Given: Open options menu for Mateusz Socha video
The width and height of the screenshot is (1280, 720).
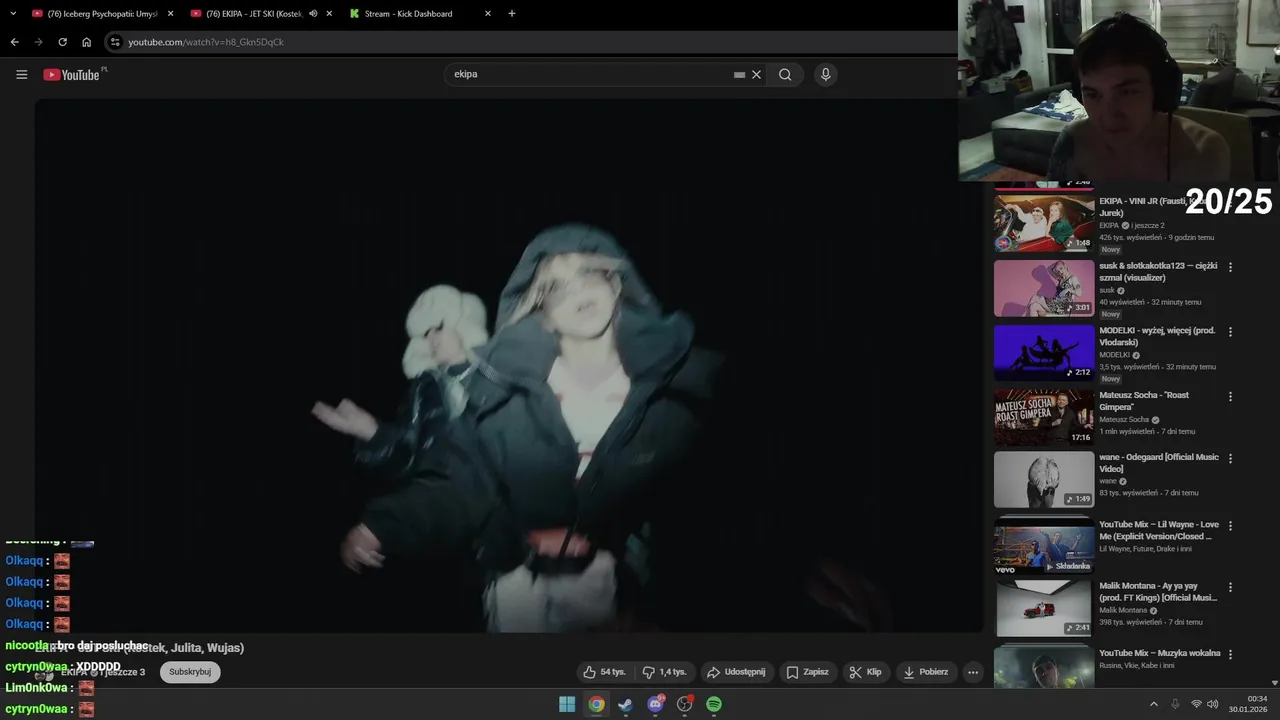Looking at the screenshot, I should pyautogui.click(x=1230, y=397).
